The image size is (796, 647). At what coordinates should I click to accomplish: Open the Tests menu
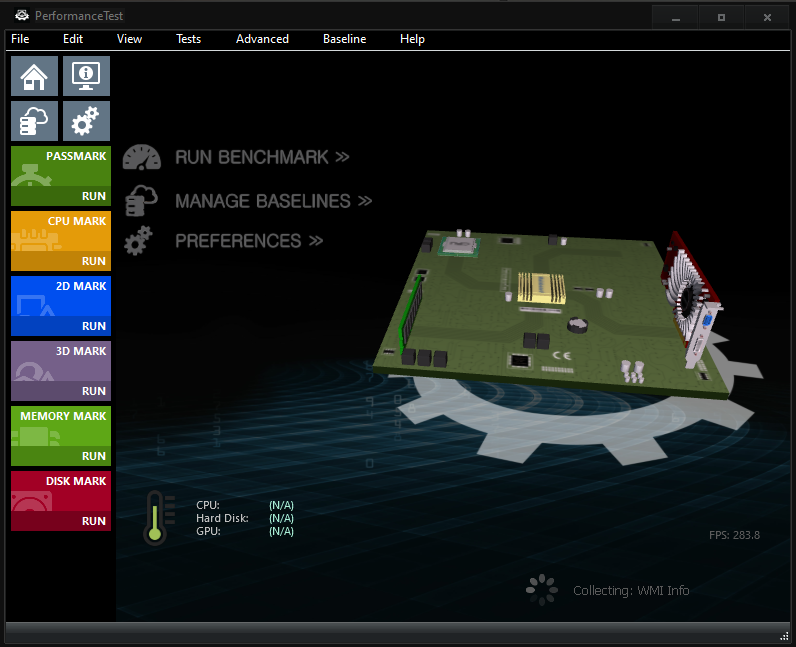point(188,39)
